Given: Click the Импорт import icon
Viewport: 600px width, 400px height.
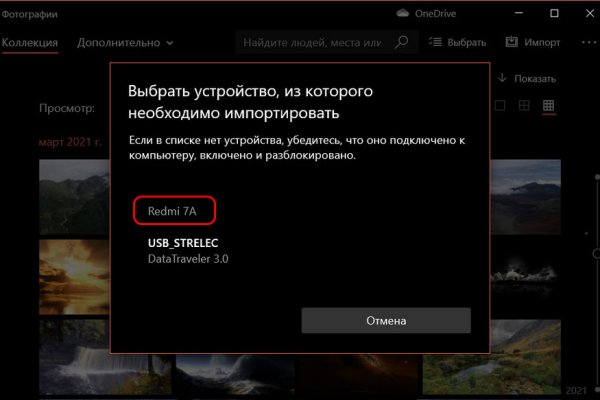Looking at the screenshot, I should pyautogui.click(x=512, y=42).
